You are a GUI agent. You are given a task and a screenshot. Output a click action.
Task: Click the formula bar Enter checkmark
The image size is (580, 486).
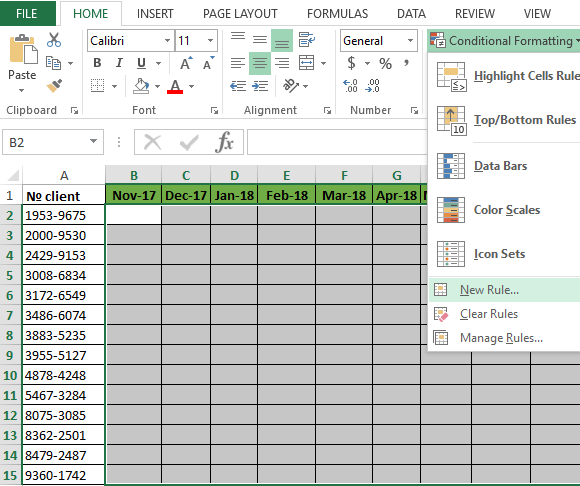(189, 142)
